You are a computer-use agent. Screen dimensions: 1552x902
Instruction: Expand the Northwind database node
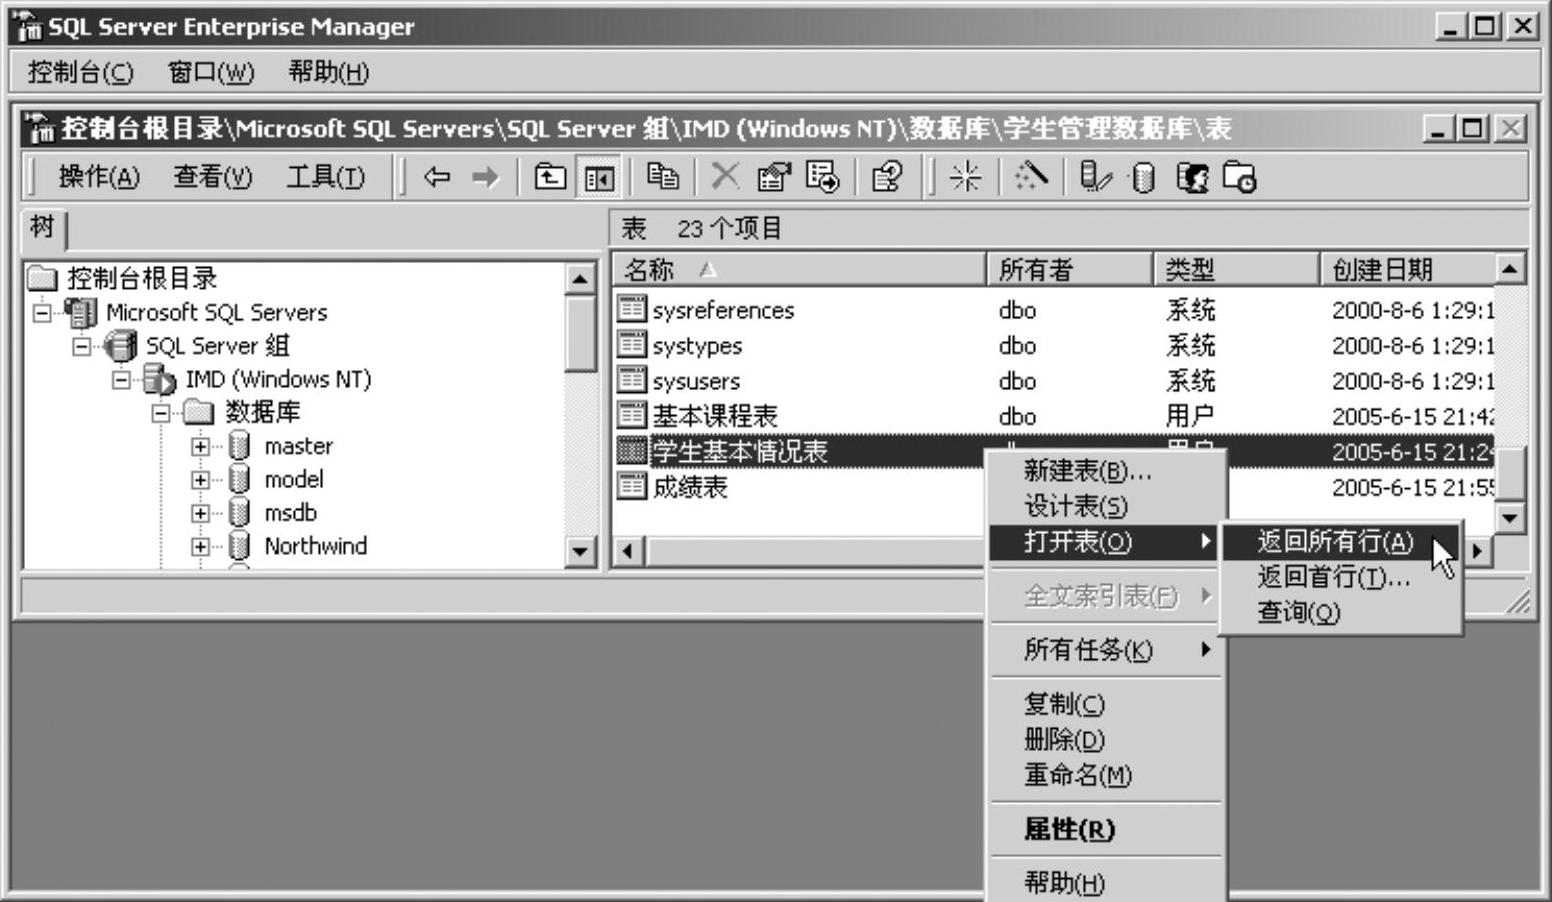click(x=201, y=547)
